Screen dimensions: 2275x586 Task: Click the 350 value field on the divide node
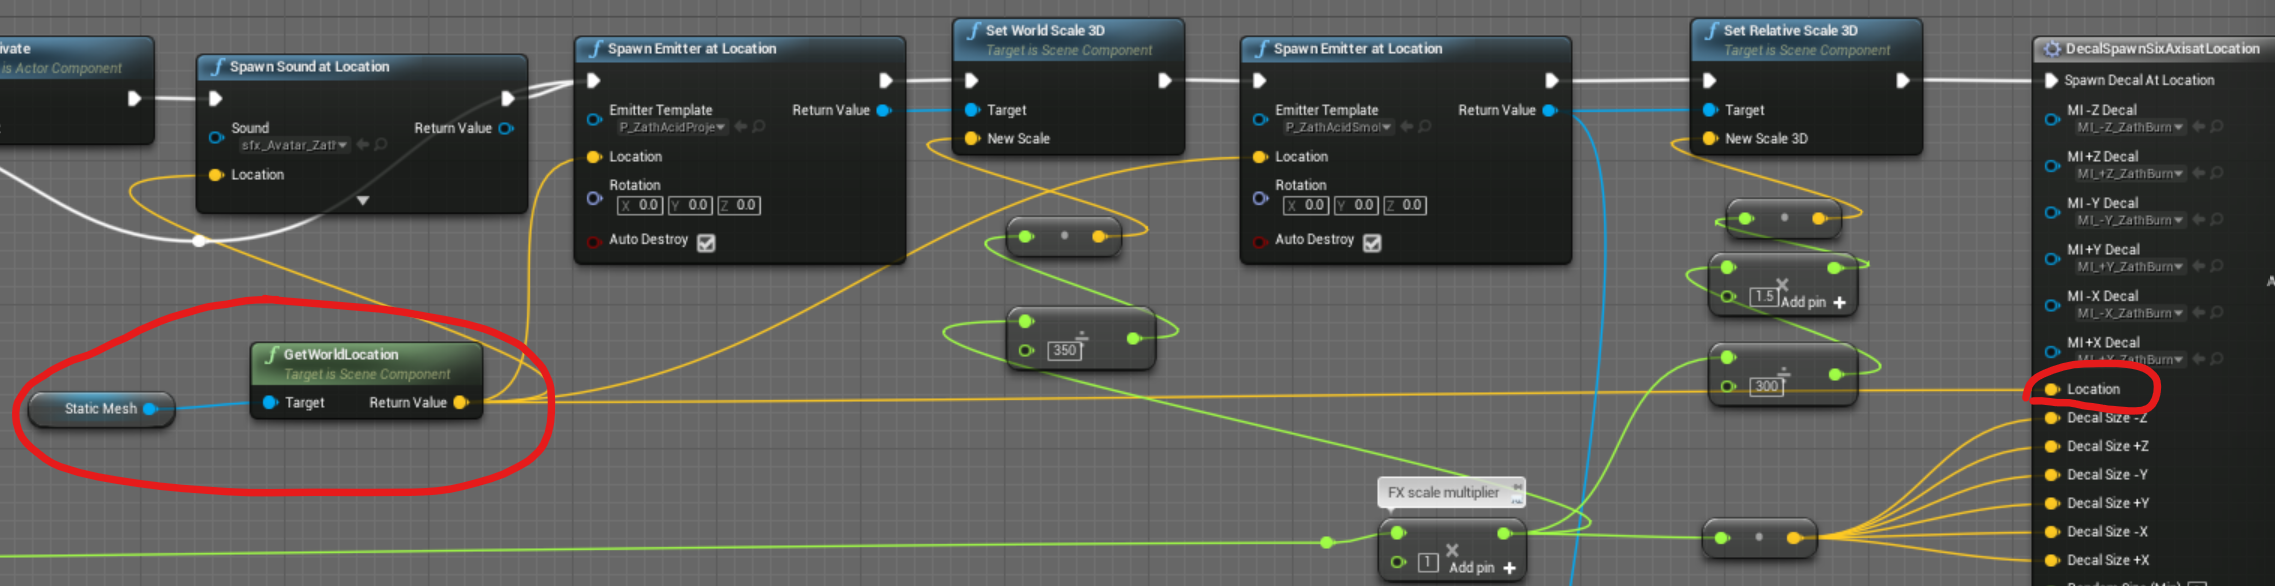[1065, 350]
